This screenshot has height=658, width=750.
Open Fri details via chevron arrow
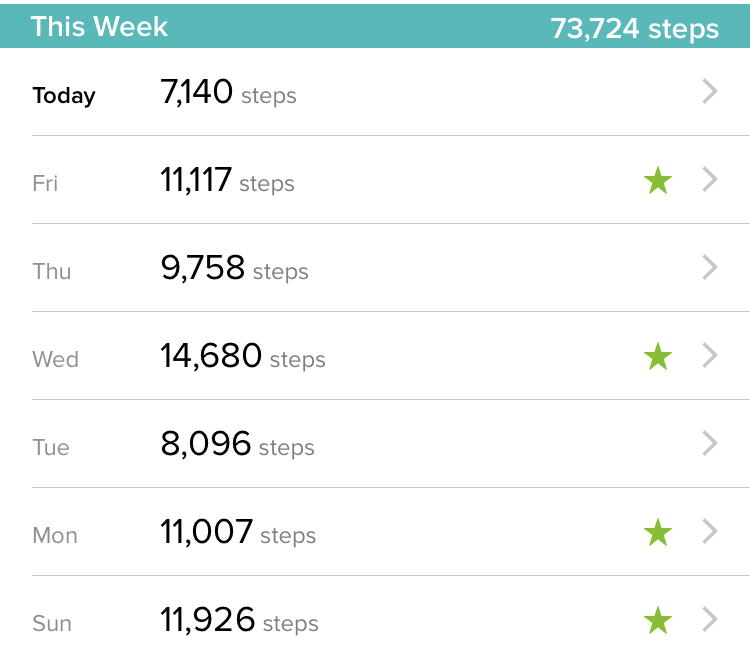tap(710, 179)
